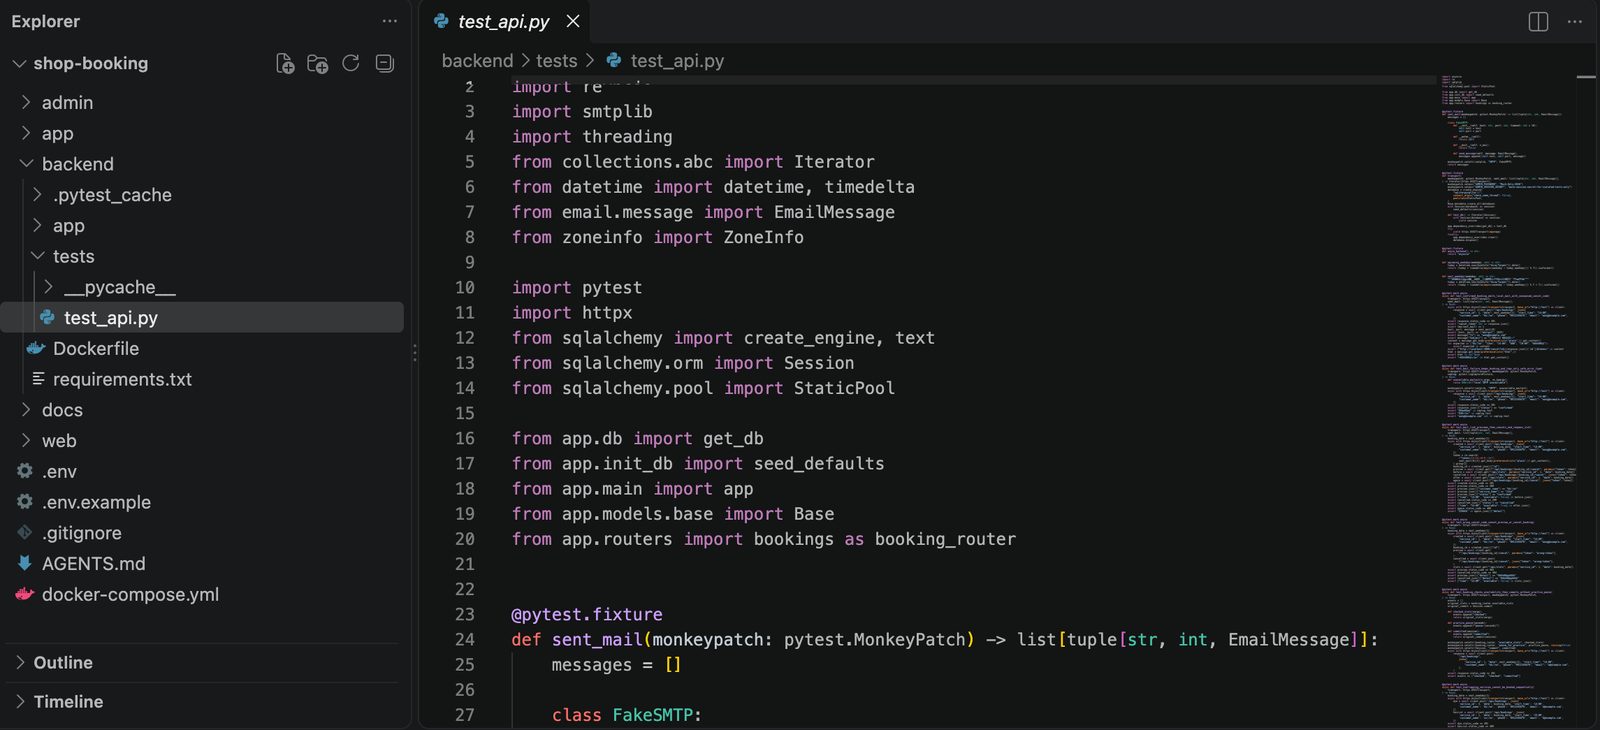
Task: Click 'import httpx' line
Action: [572, 312]
